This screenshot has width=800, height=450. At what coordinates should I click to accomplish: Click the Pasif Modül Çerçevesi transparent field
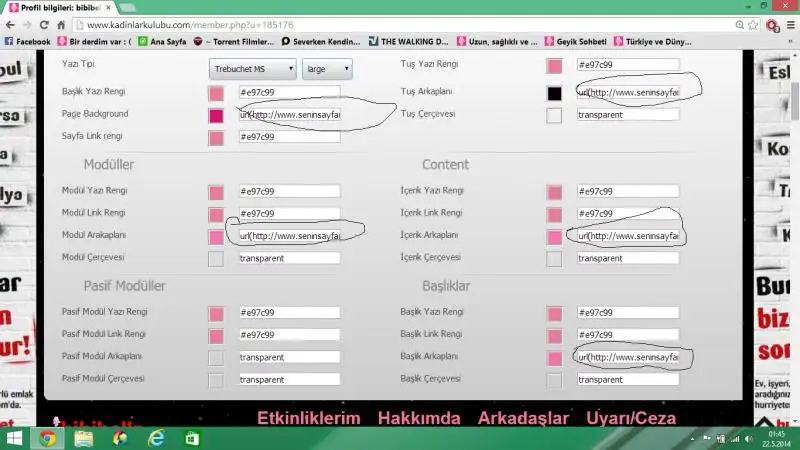tap(289, 380)
